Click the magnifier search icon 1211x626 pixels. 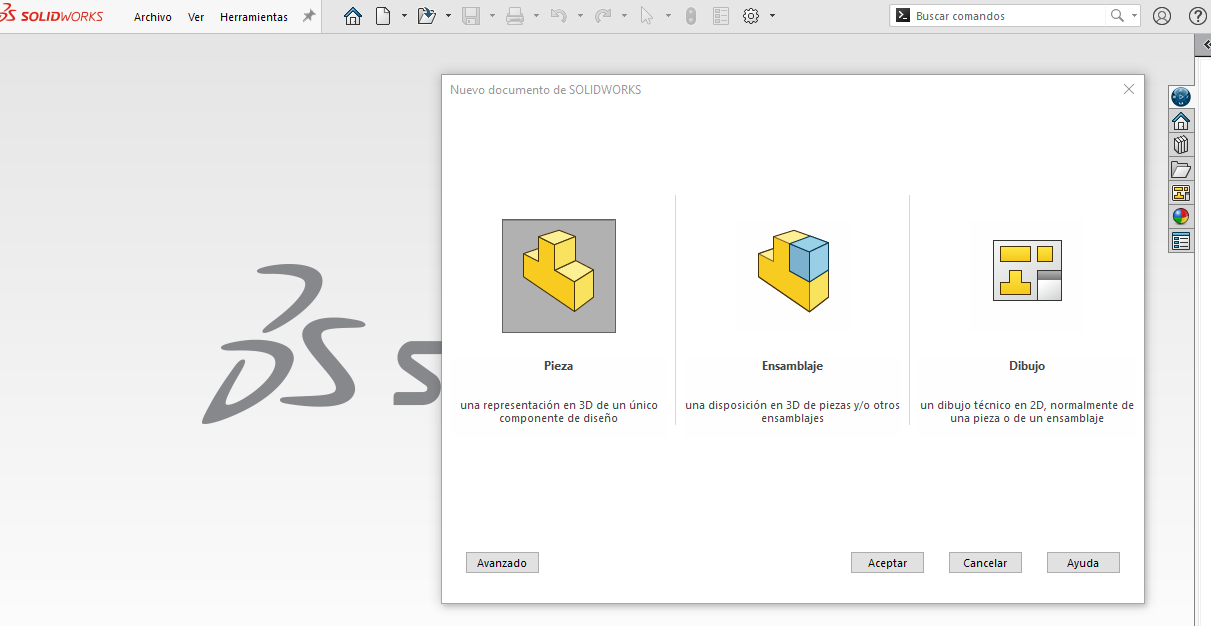coord(1118,16)
